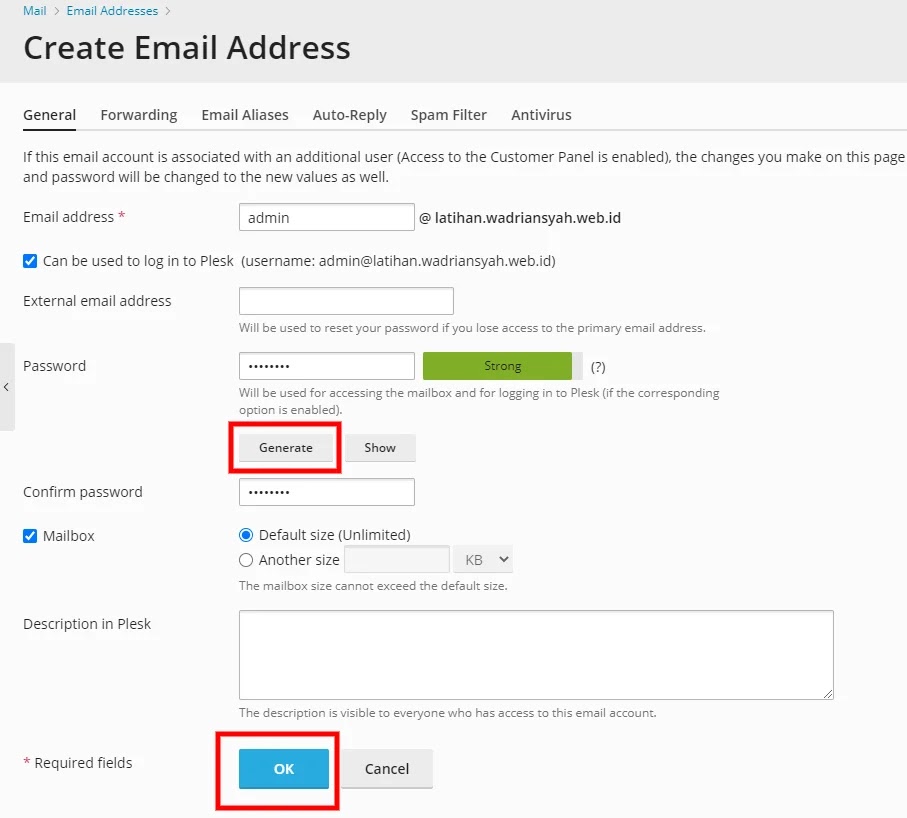Switch to the Antivirus tab

click(541, 115)
